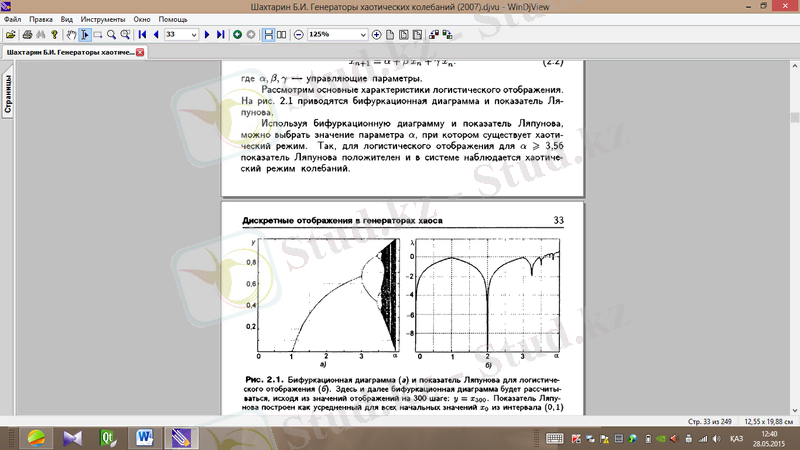This screenshot has width=800, height=450.
Task: Open the Инструменты menu
Action: coord(102,19)
